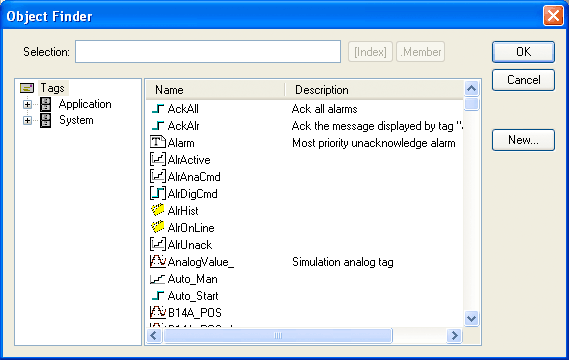Click the Alarm text tag icon

click(158, 142)
